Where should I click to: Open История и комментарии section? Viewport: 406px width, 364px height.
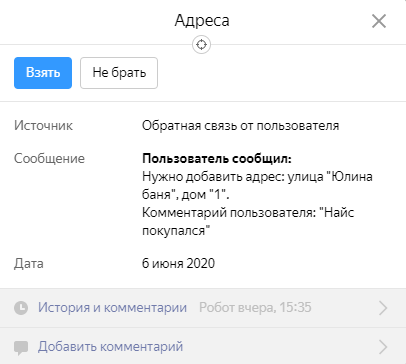[x=112, y=307]
